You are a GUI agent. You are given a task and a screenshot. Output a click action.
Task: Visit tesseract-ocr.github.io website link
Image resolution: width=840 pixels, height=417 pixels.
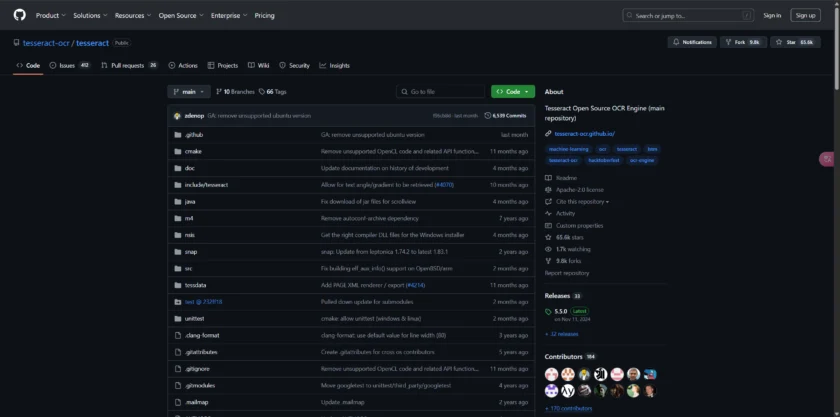[584, 134]
